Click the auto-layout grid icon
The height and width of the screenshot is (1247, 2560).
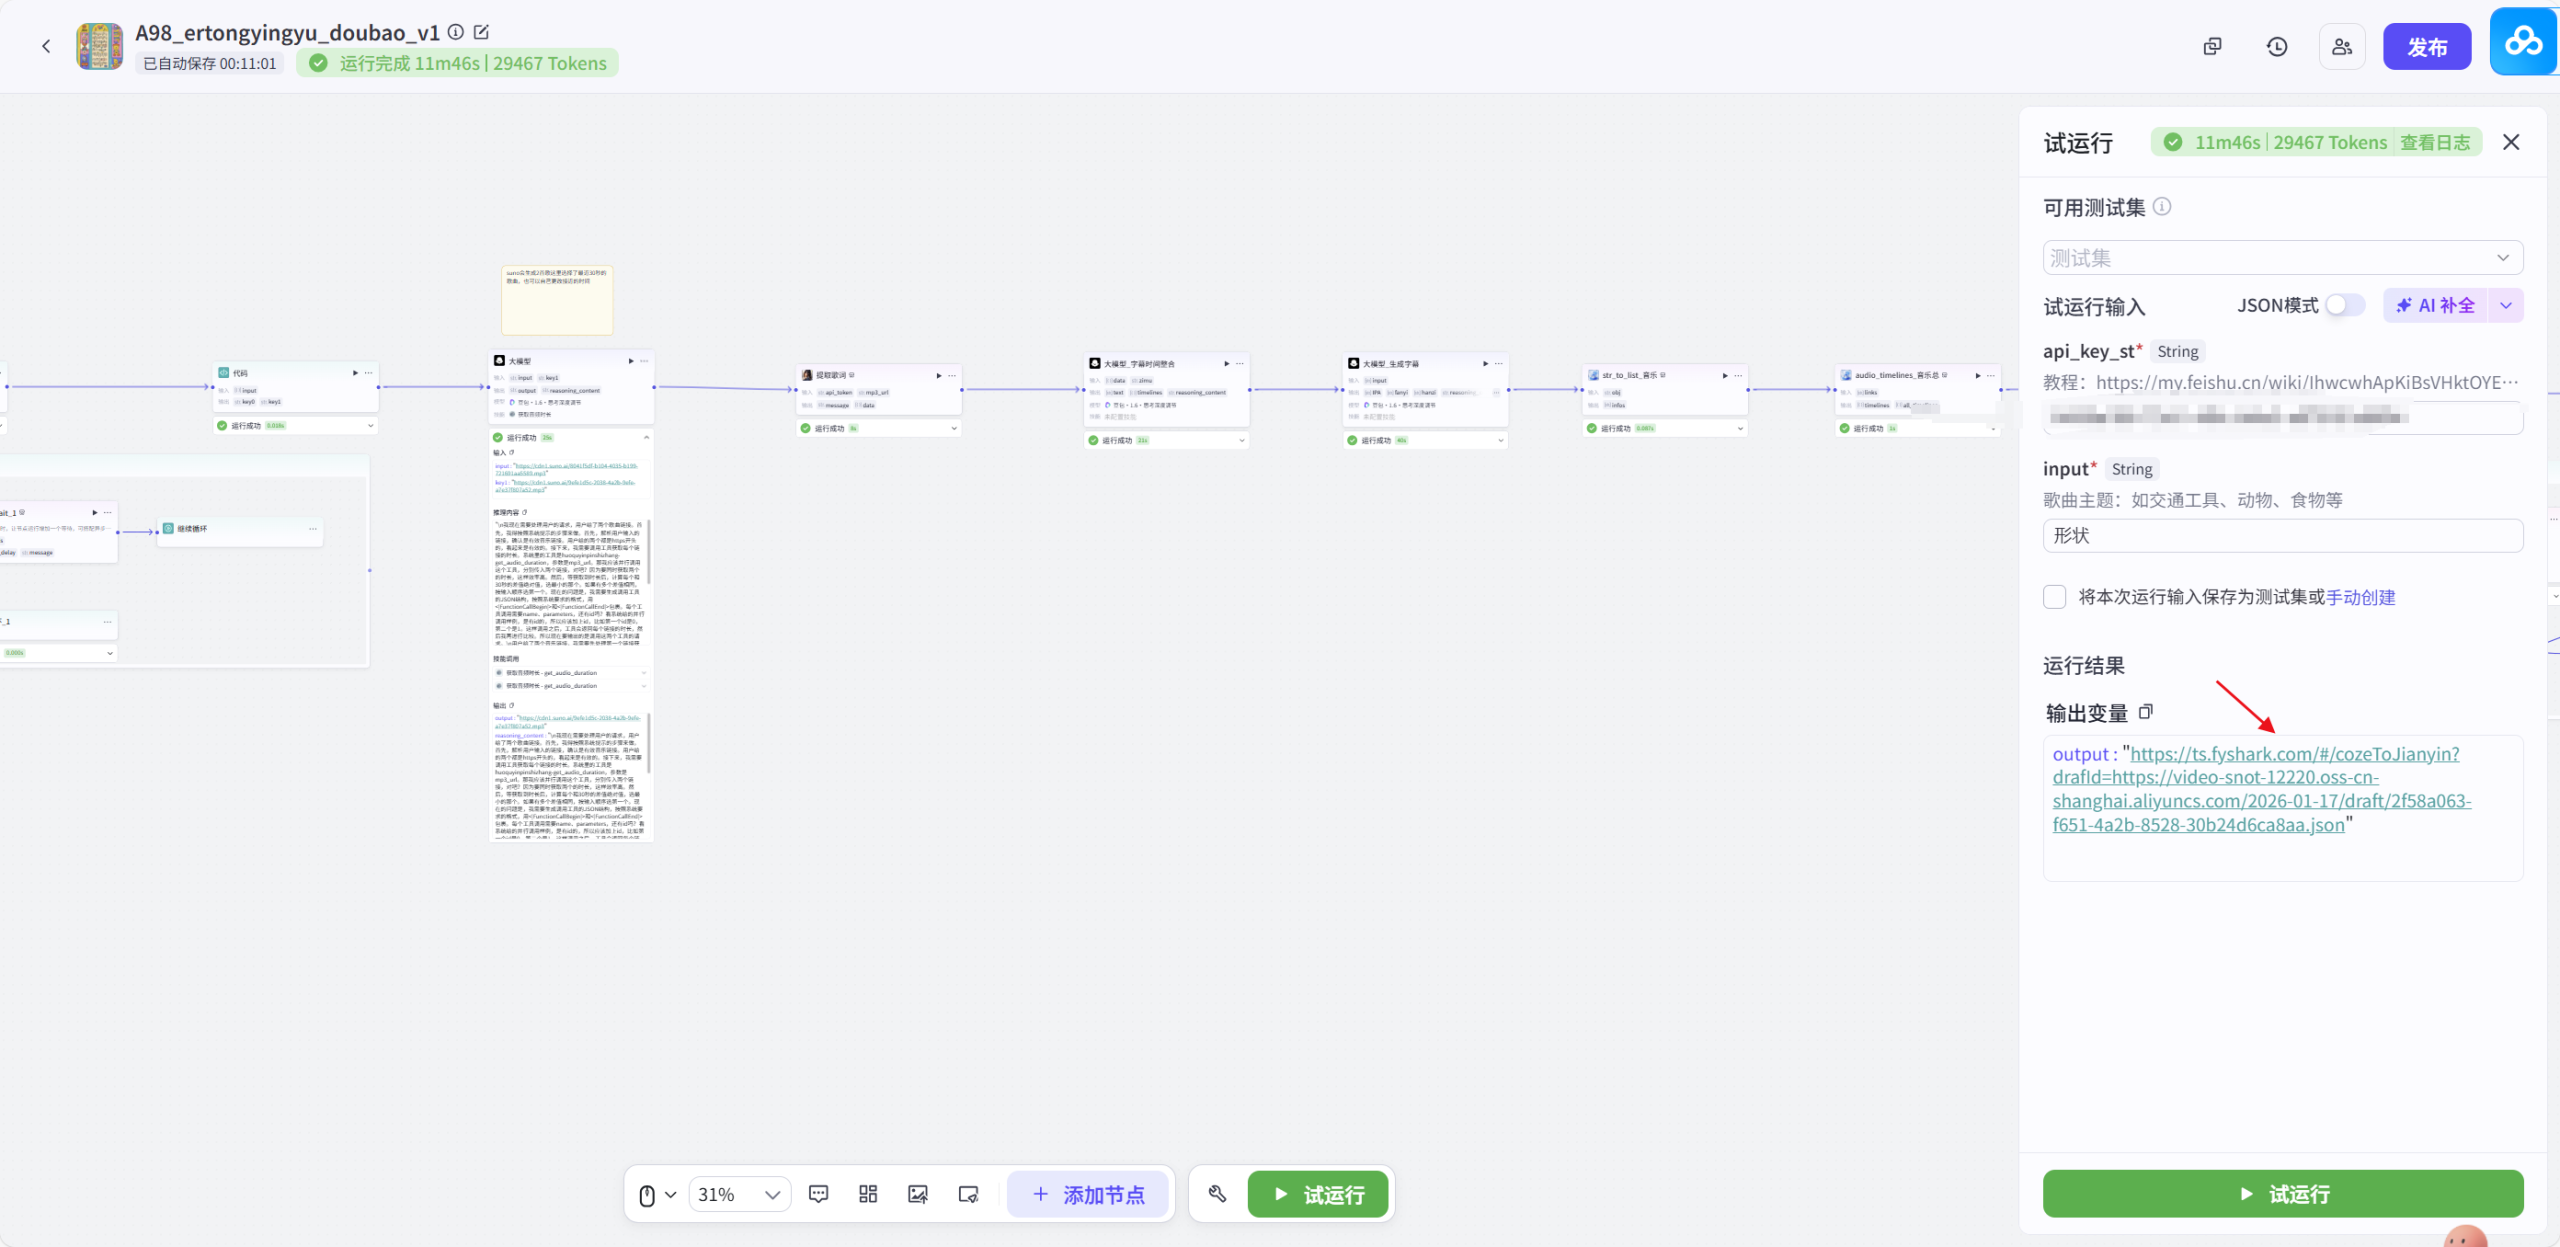(x=868, y=1194)
